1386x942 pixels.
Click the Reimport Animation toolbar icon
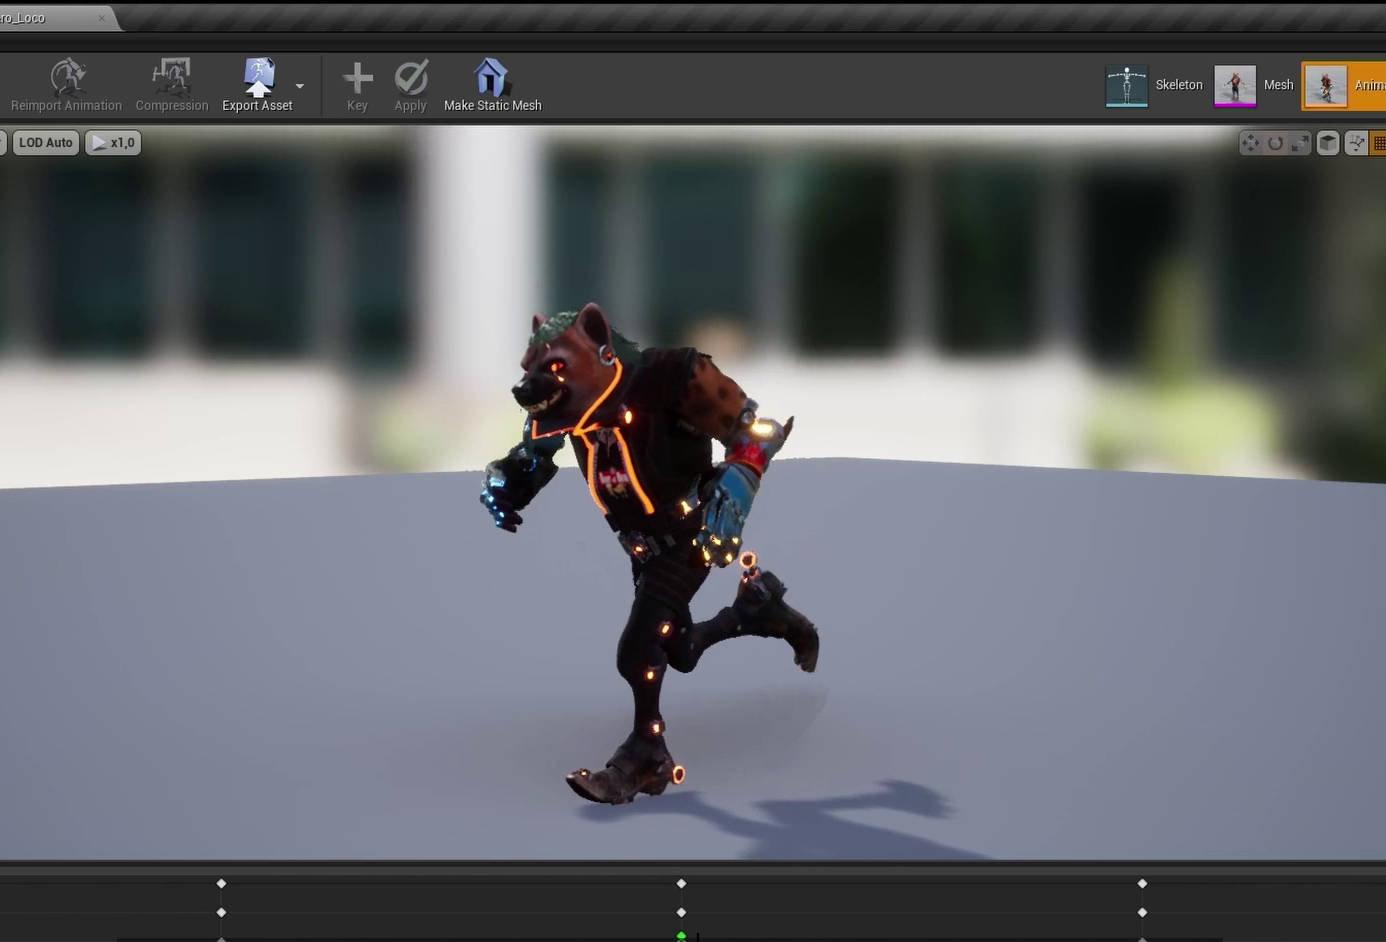(67, 78)
